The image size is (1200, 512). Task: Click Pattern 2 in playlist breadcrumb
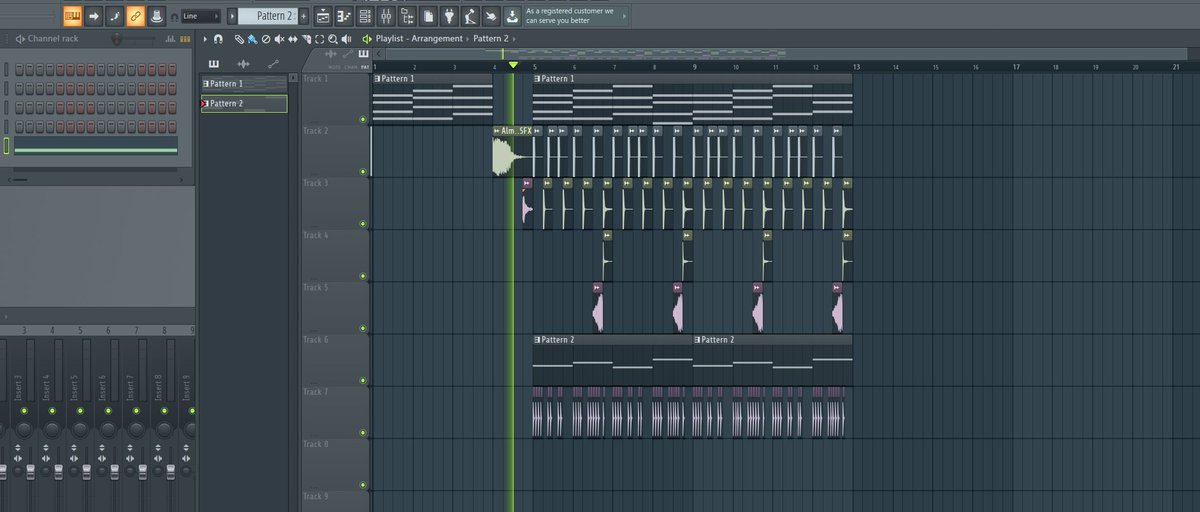[x=491, y=39]
